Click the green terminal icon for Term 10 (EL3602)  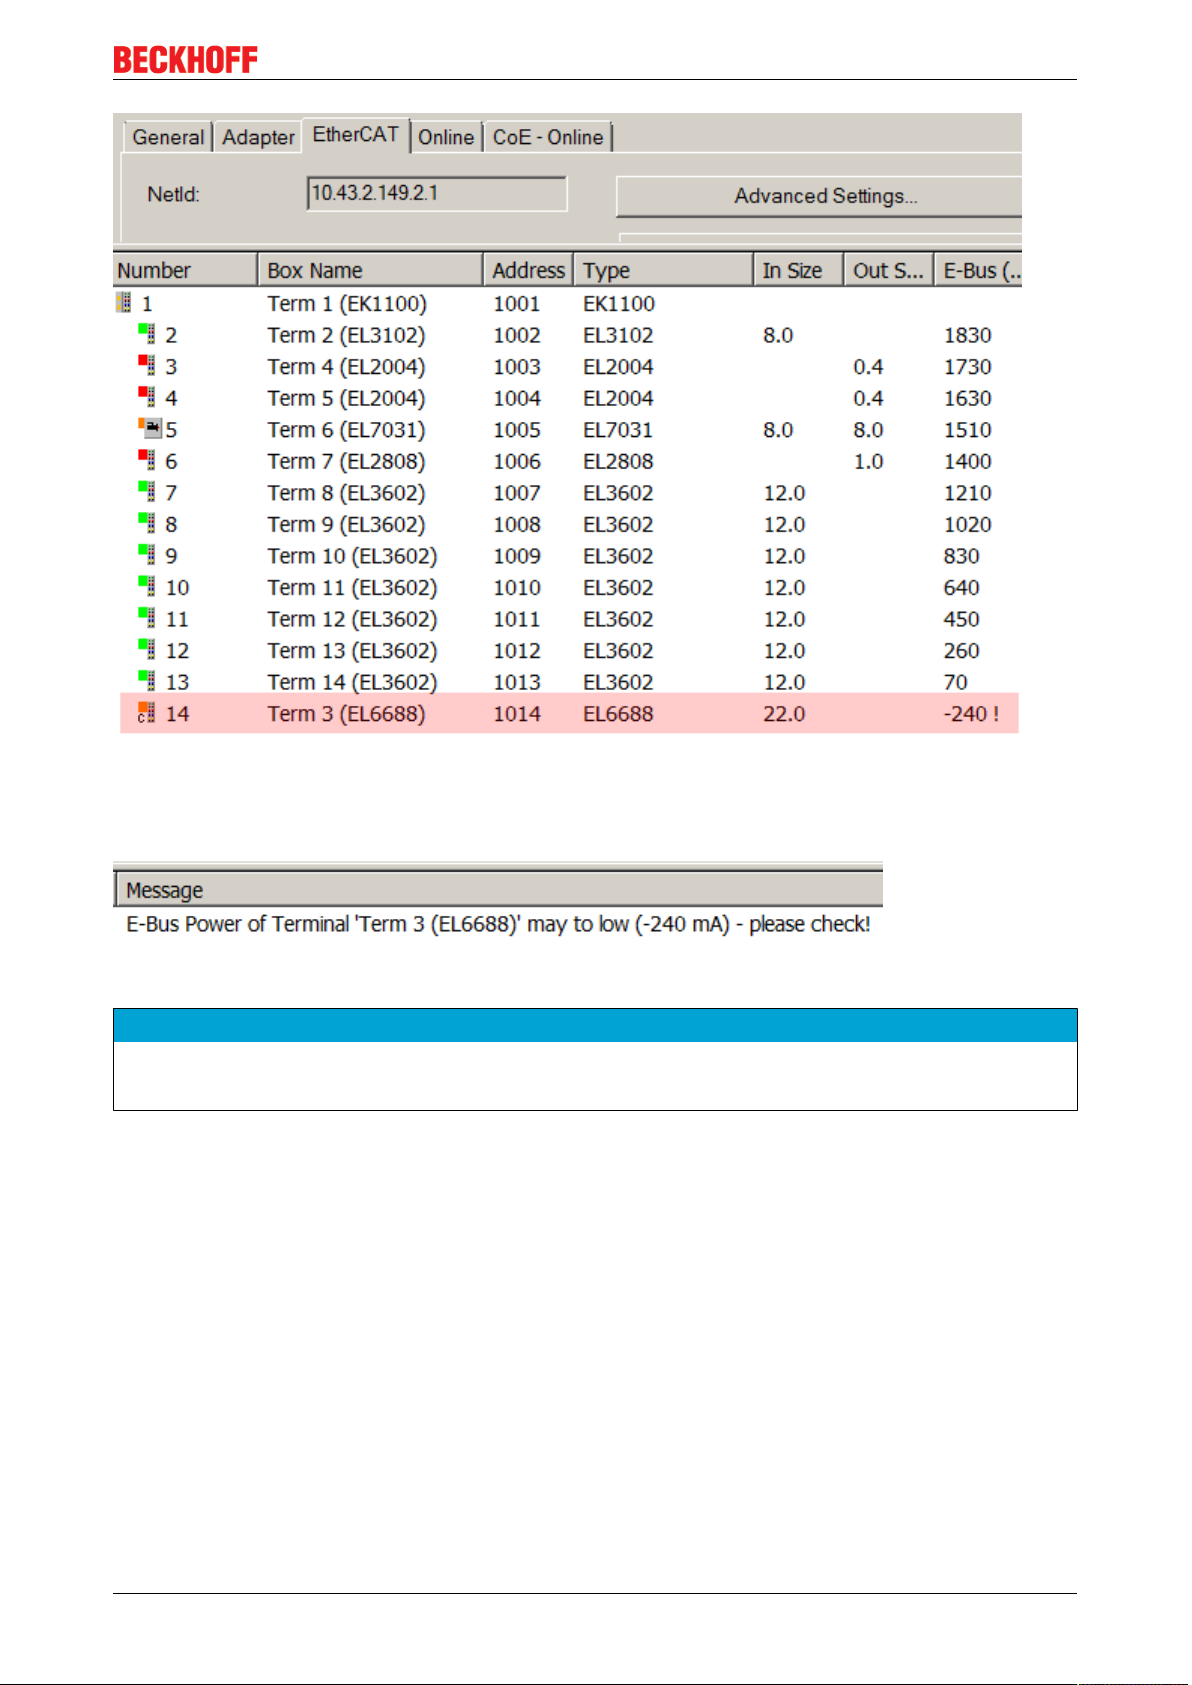point(147,555)
